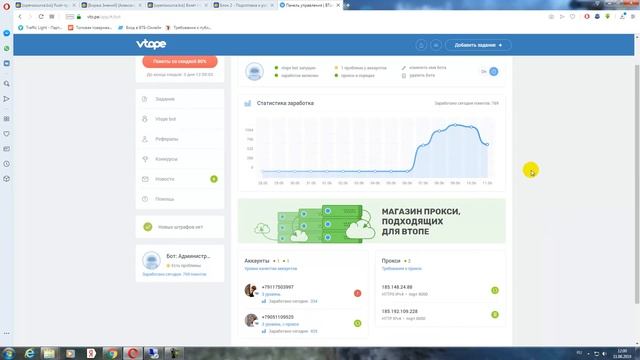Click the last data point on the earnings chart
Viewport: 640px width, 360px height.
487,144
